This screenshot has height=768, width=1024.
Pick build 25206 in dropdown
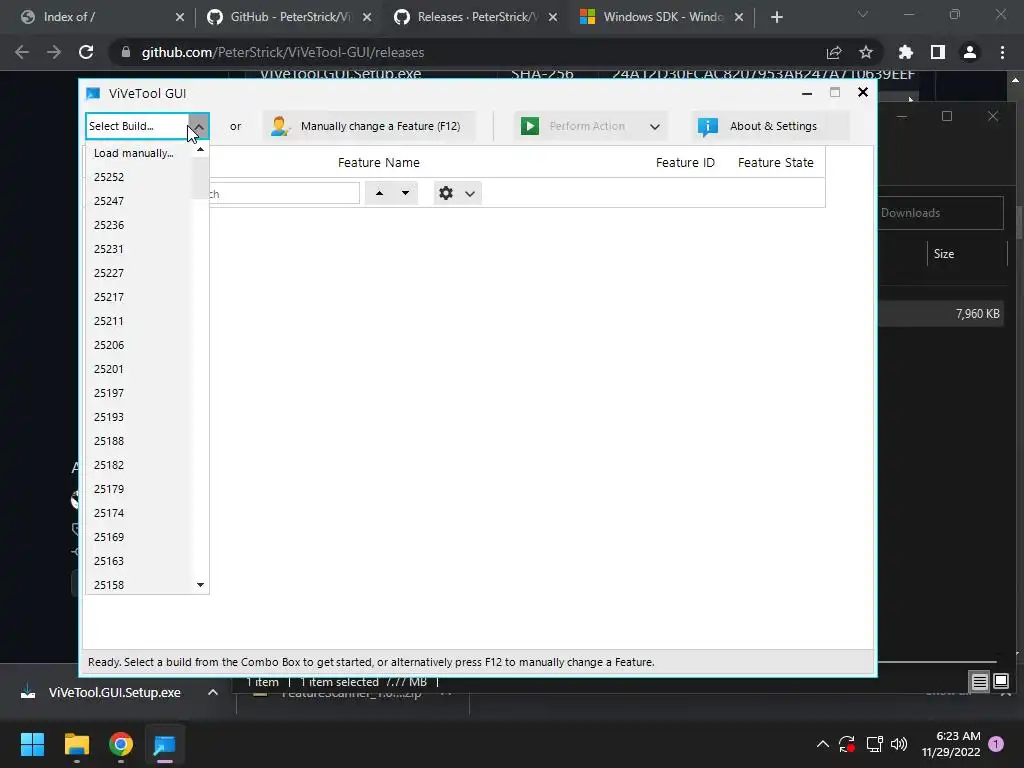click(x=138, y=345)
